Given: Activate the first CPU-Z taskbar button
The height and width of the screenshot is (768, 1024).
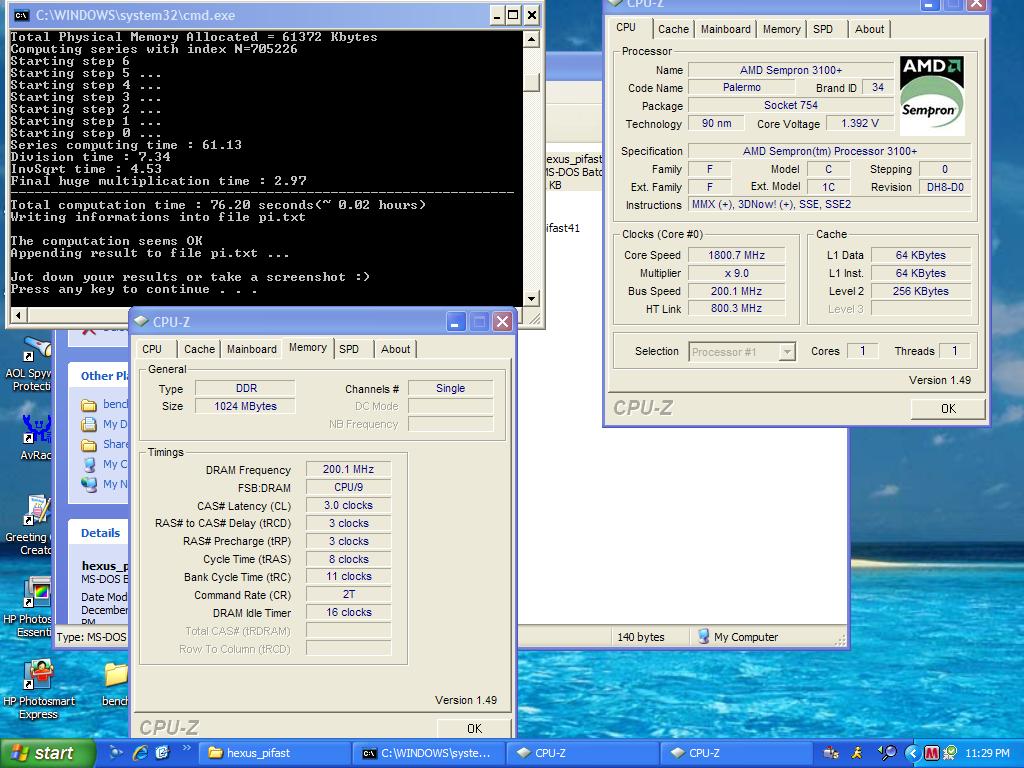Looking at the screenshot, I should tap(583, 753).
